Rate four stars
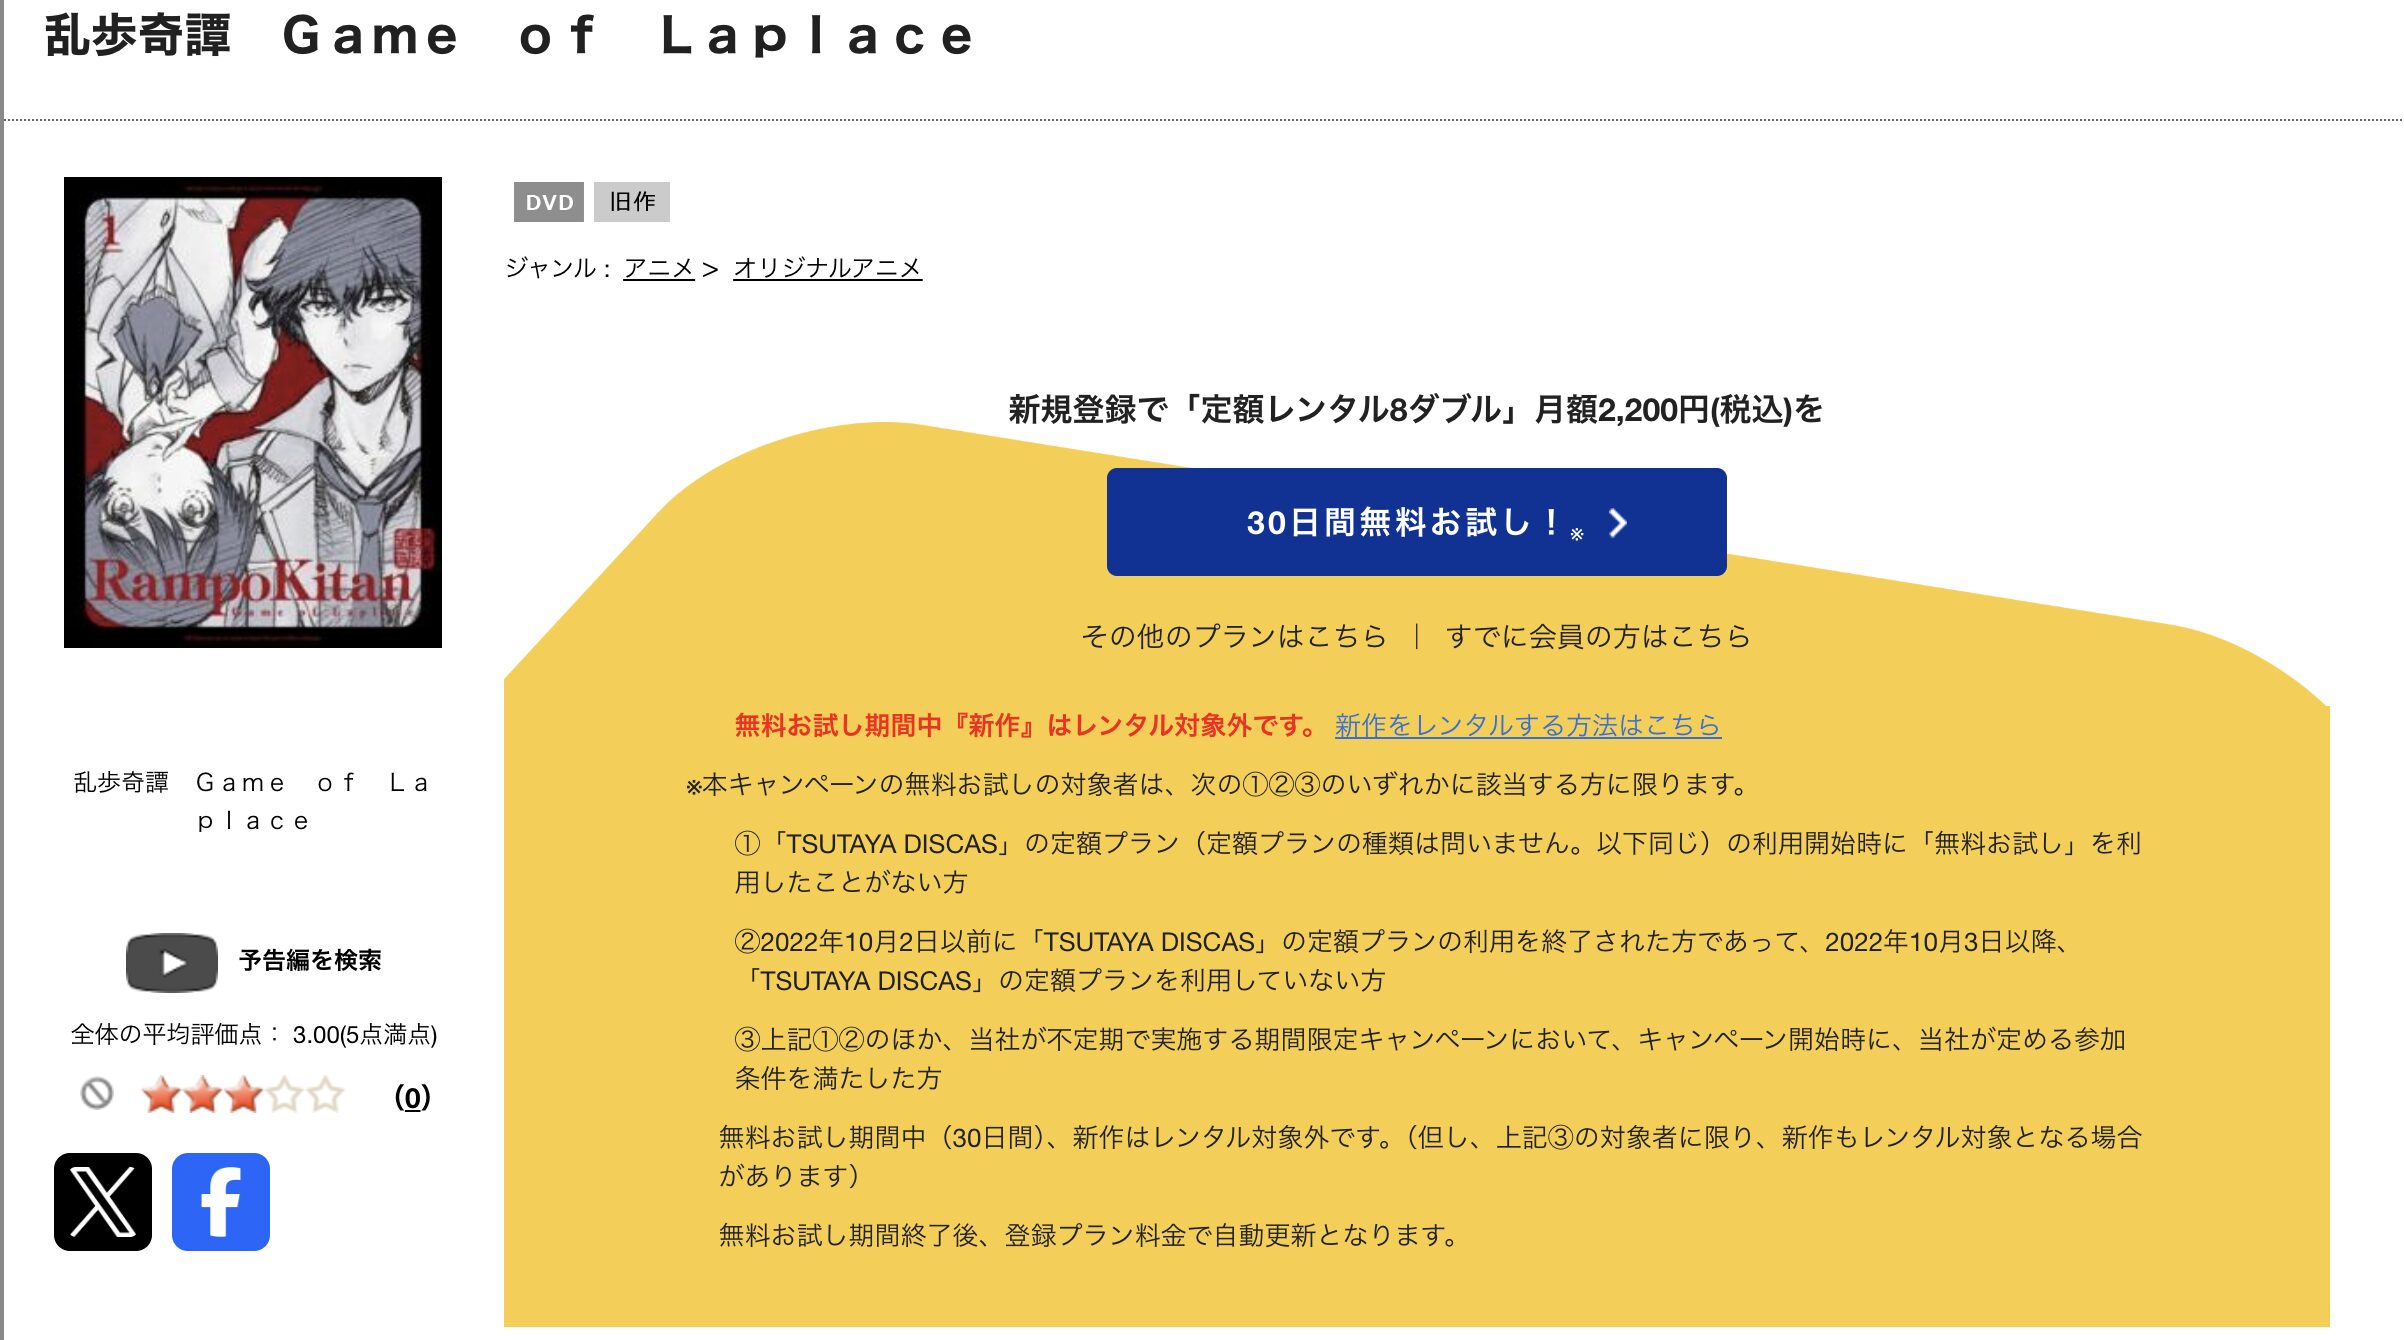The height and width of the screenshot is (1340, 2404). click(284, 1095)
